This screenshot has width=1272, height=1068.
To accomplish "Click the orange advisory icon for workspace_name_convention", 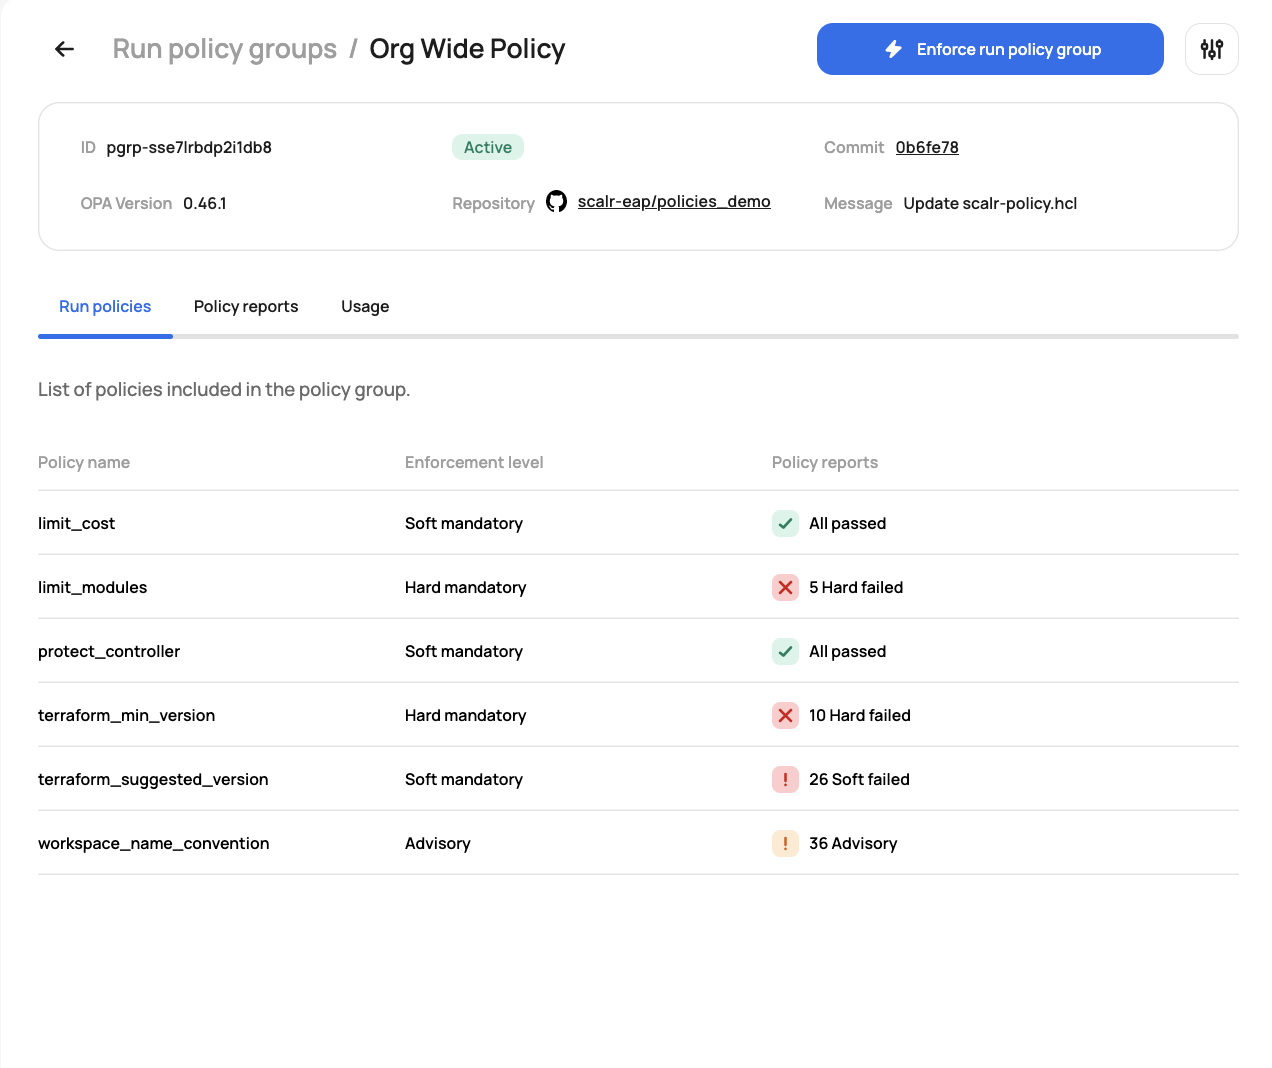I will click(x=785, y=843).
